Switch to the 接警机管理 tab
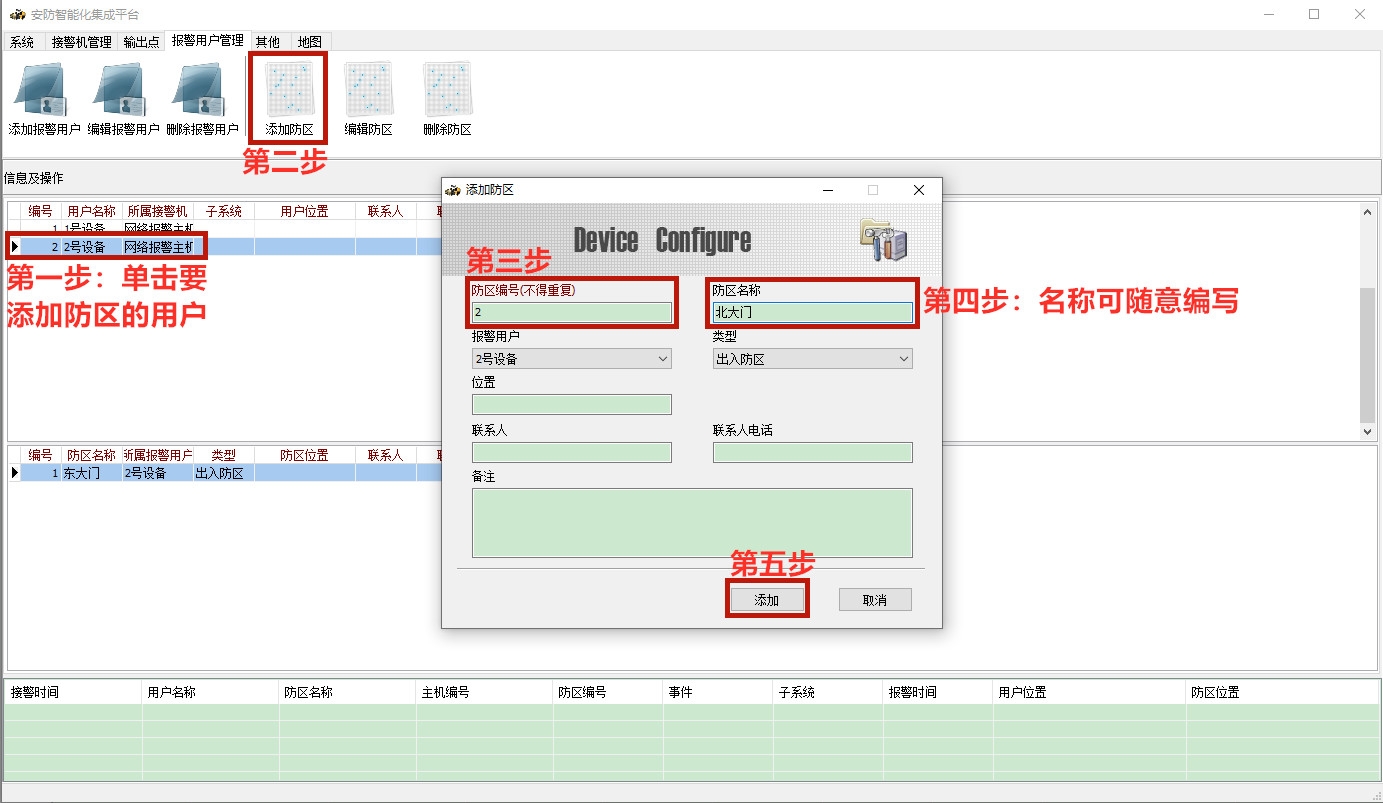The height and width of the screenshot is (803, 1383). point(81,42)
